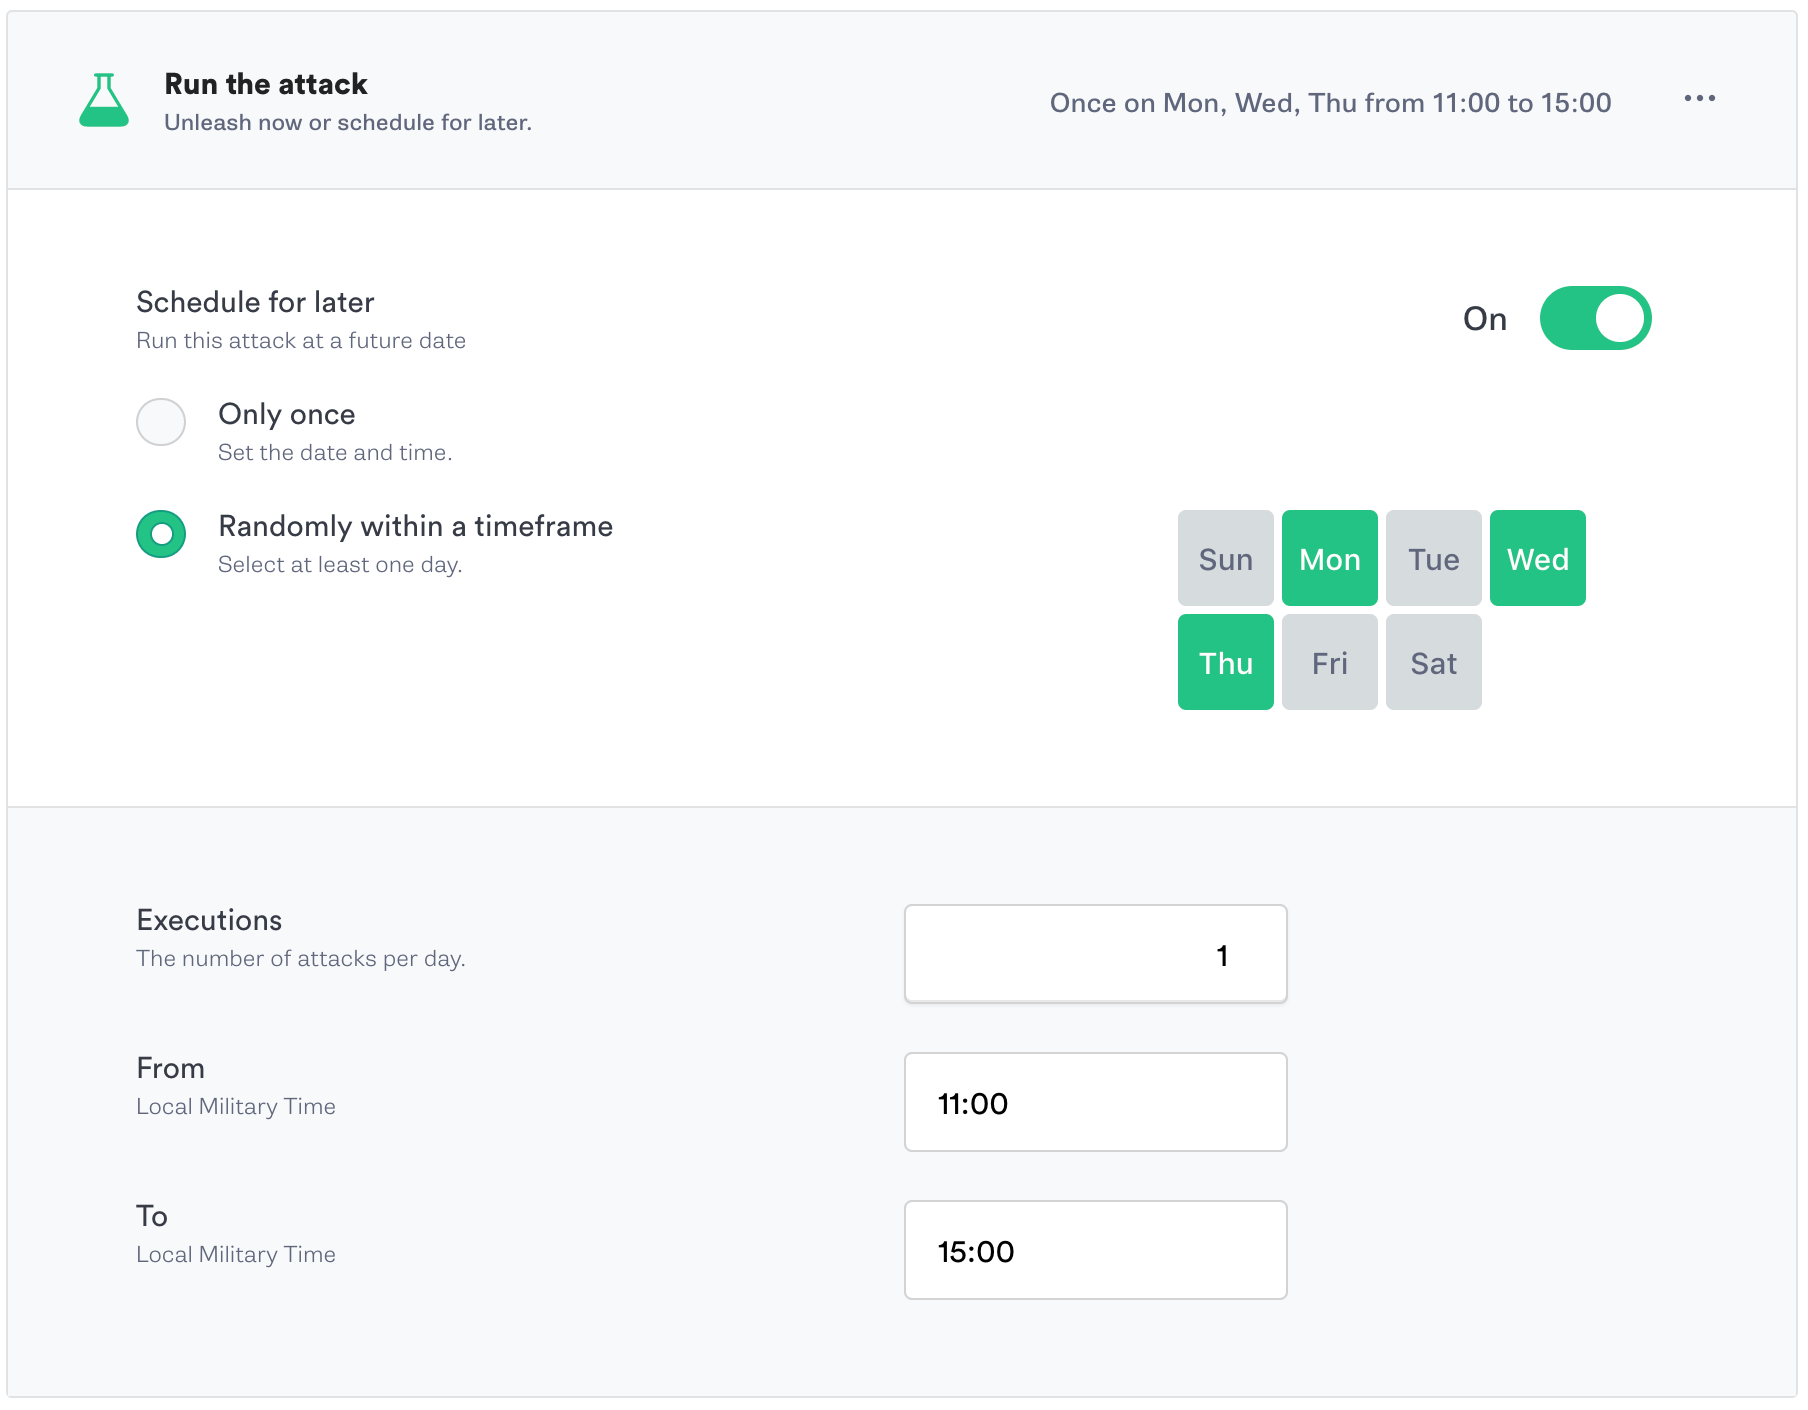Click the Randomly within a timeframe label
The height and width of the screenshot is (1410, 1808).
tap(415, 526)
